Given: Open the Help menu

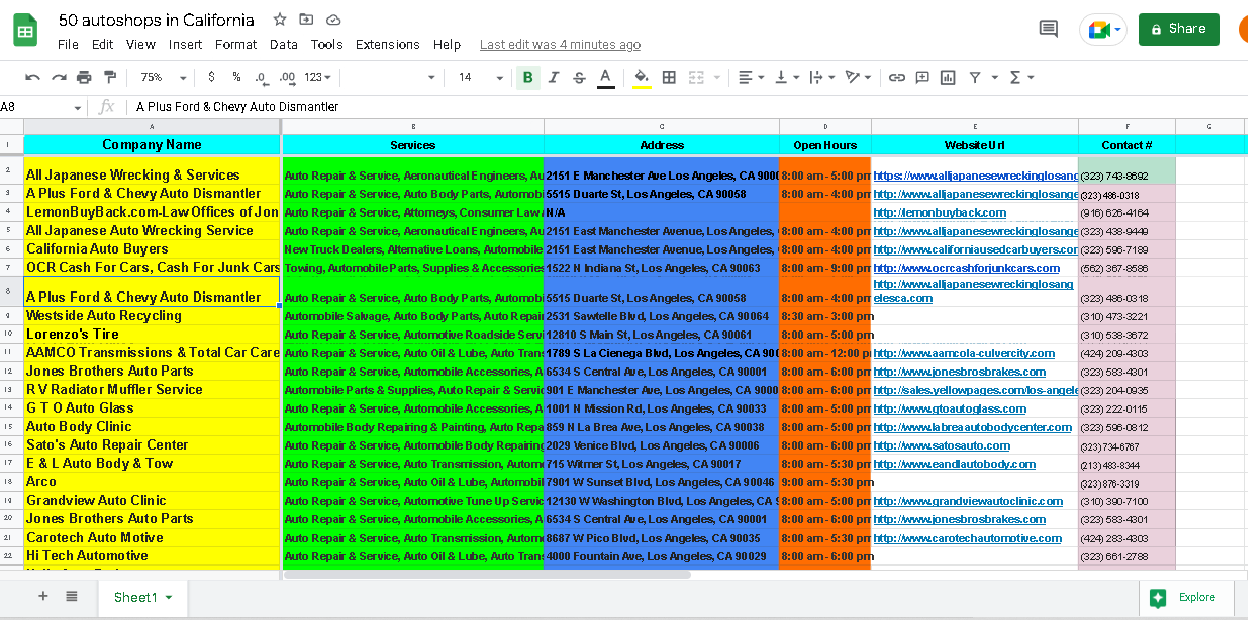Looking at the screenshot, I should pos(447,44).
